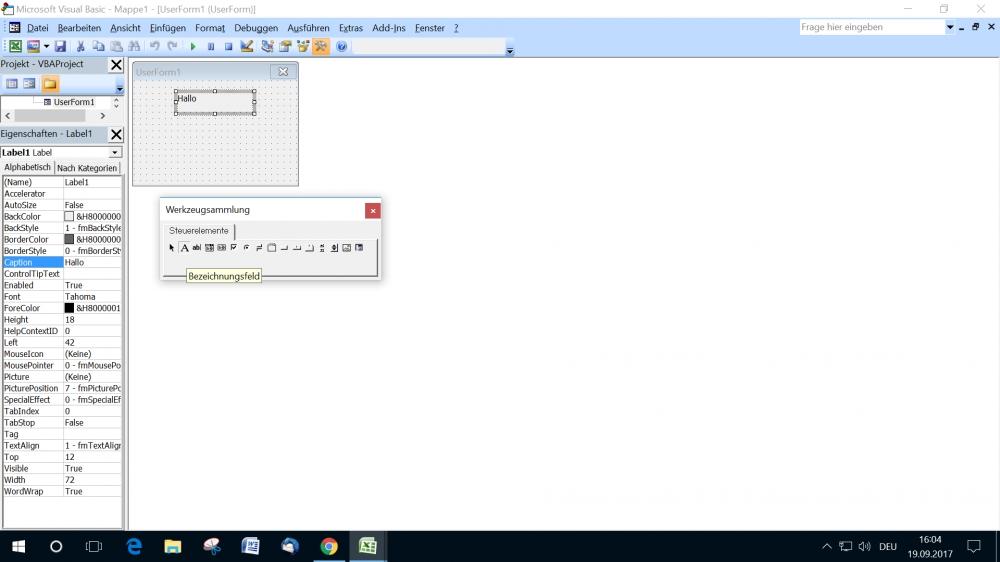Pick the CheckBox control from the toolbox
This screenshot has height=562, width=1000.
pyautogui.click(x=234, y=248)
